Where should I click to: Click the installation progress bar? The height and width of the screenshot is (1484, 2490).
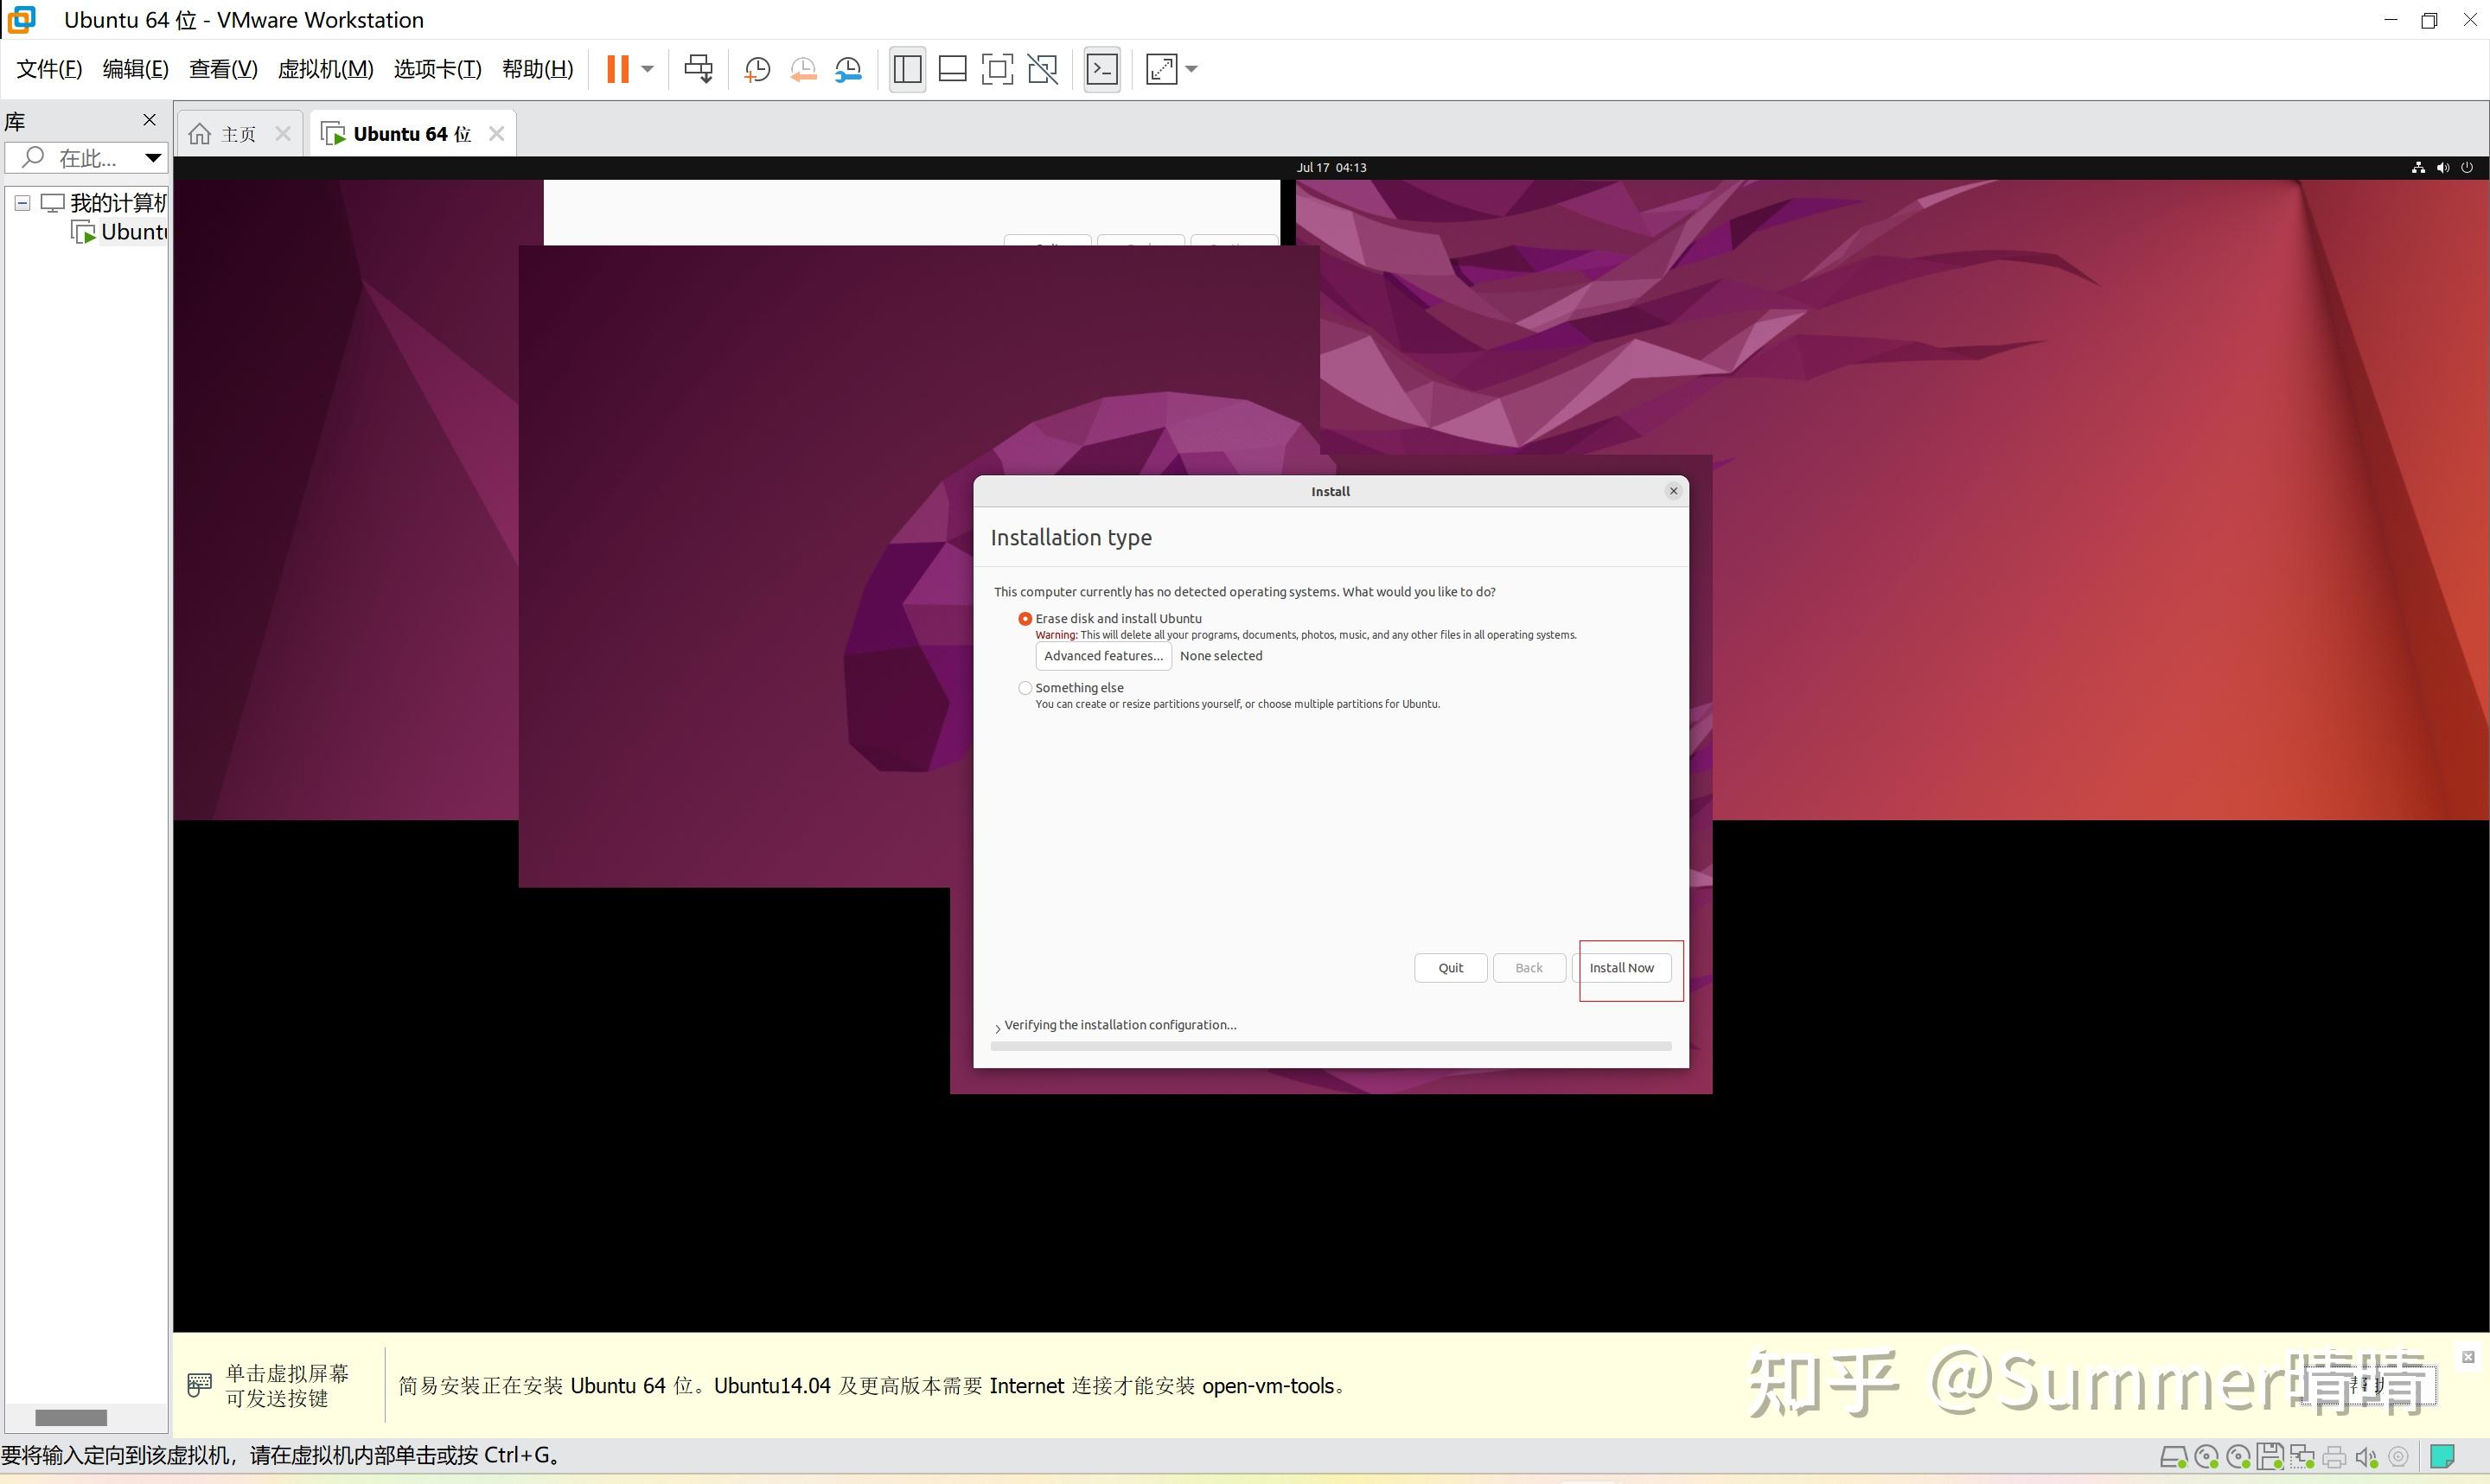point(1330,1046)
